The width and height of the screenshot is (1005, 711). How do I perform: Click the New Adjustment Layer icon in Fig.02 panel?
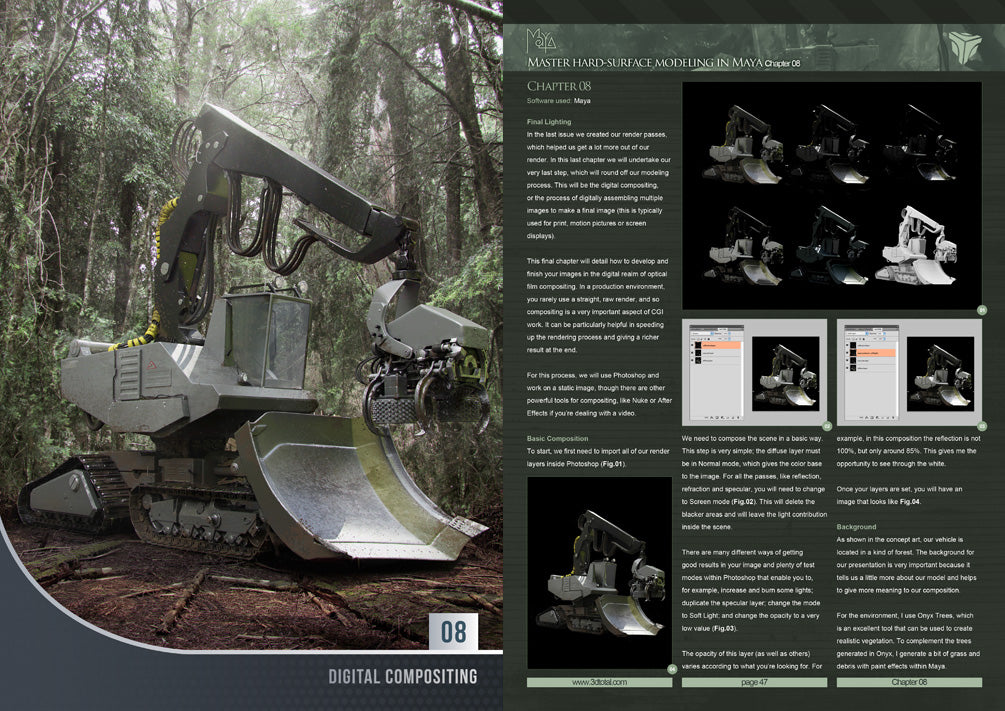pos(722,417)
